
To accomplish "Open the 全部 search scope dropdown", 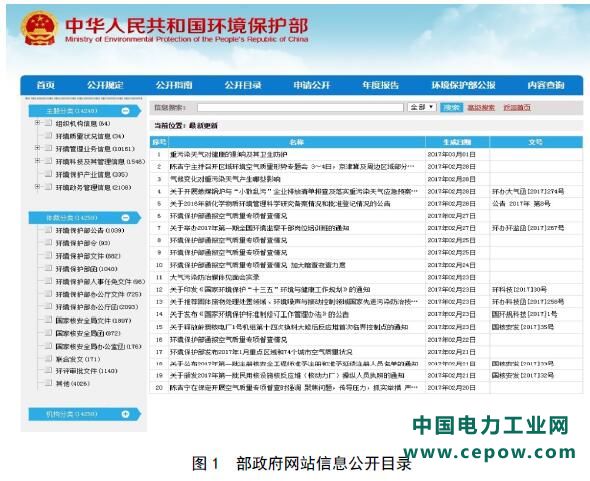I will [422, 107].
